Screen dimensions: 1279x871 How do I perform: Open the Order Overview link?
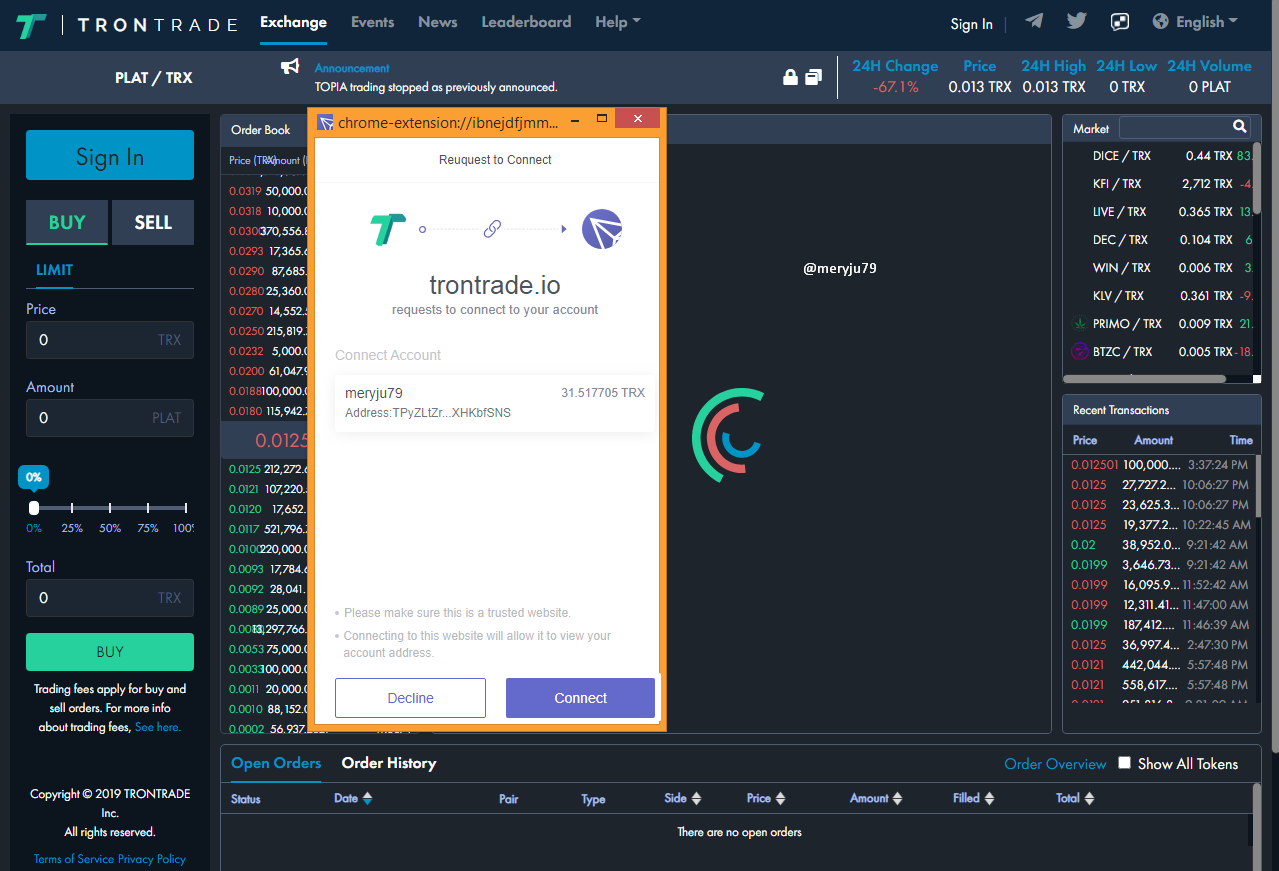coord(1055,764)
